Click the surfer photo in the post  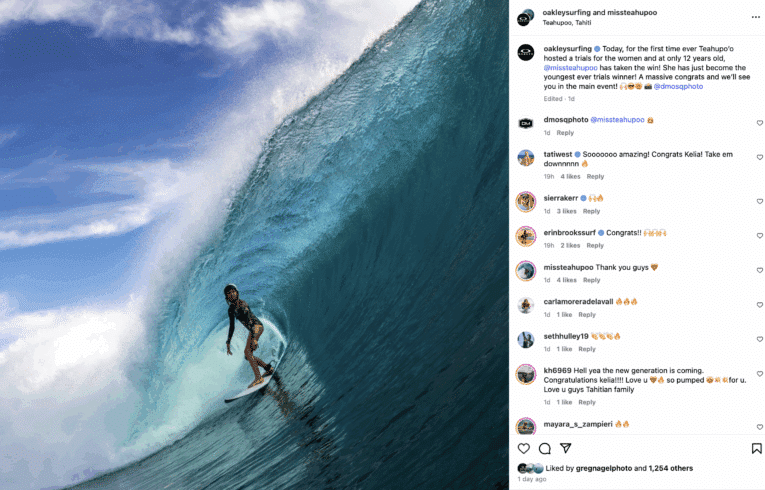[254, 245]
